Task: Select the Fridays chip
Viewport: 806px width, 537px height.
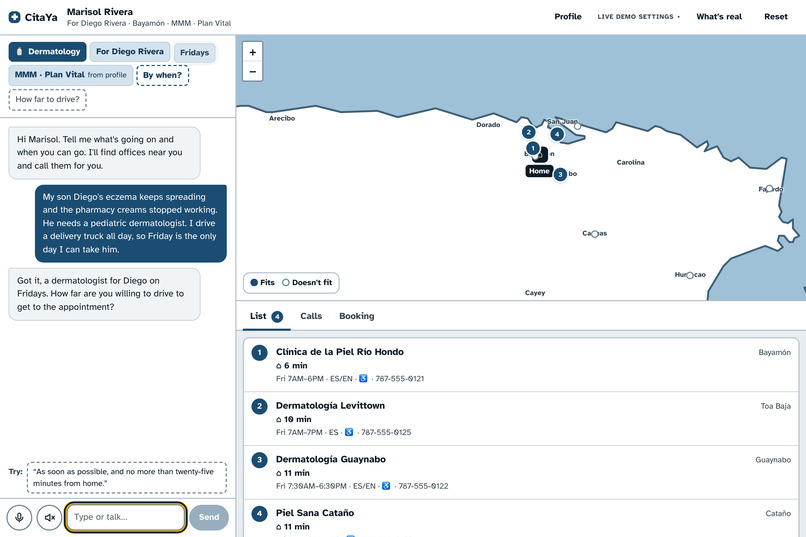Action: (x=194, y=52)
